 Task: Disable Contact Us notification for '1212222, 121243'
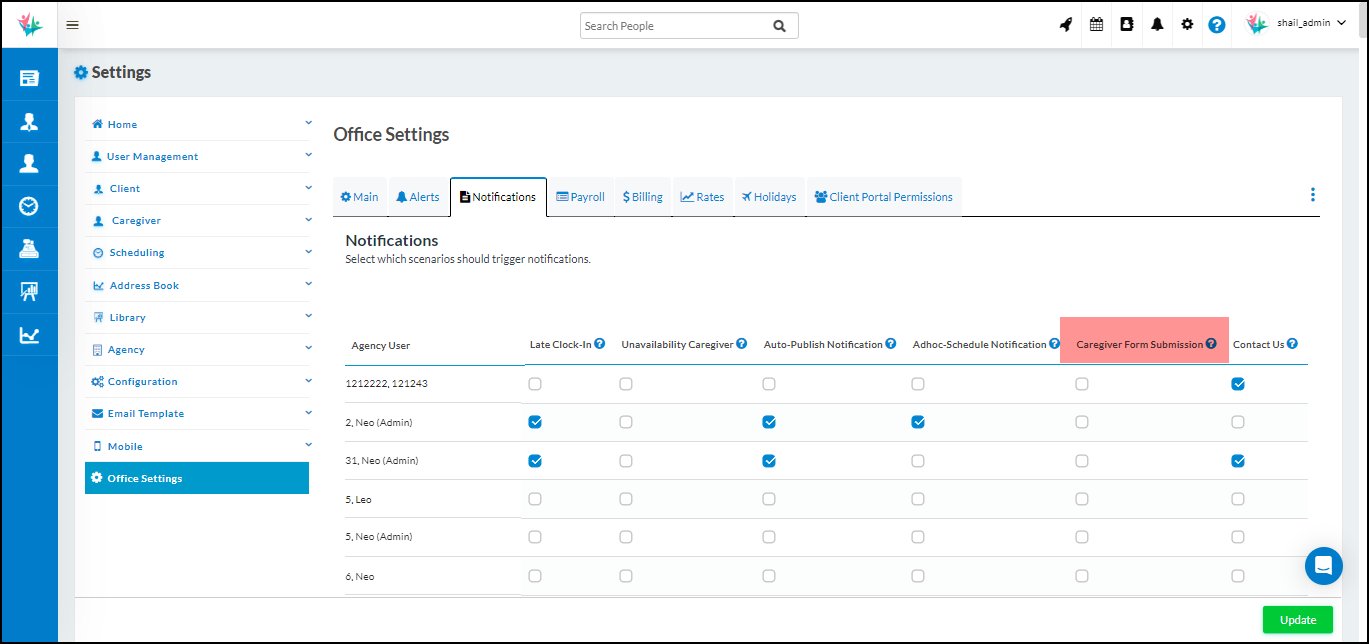[1238, 383]
